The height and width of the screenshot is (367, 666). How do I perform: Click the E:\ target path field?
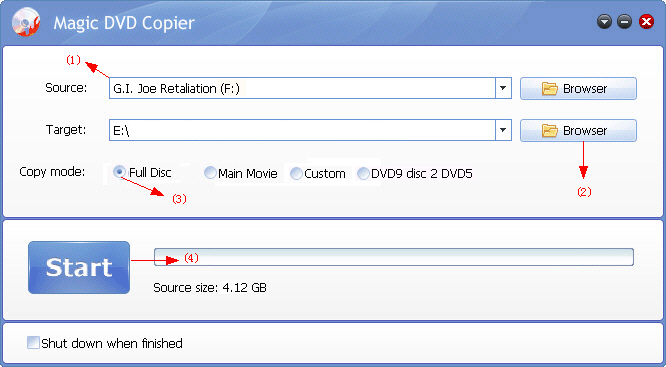(302, 130)
